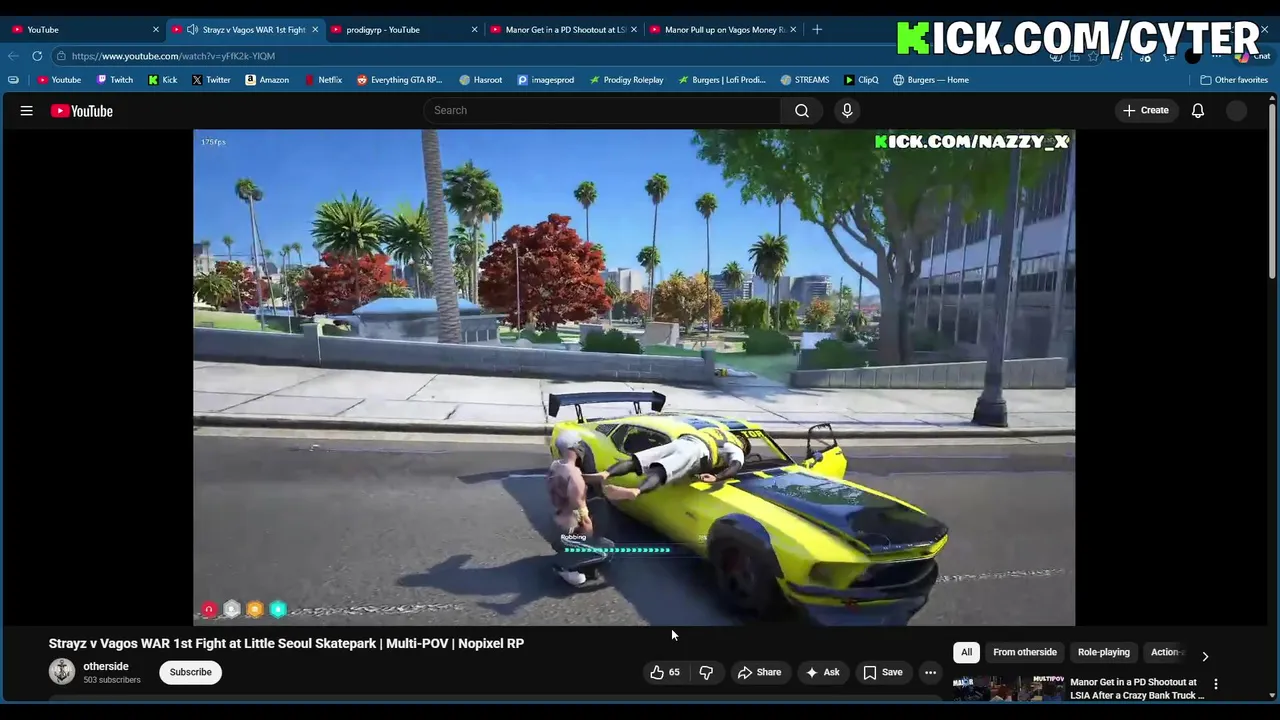Screen dimensions: 1280x720
Task: Save the video to a playlist
Action: tap(883, 672)
